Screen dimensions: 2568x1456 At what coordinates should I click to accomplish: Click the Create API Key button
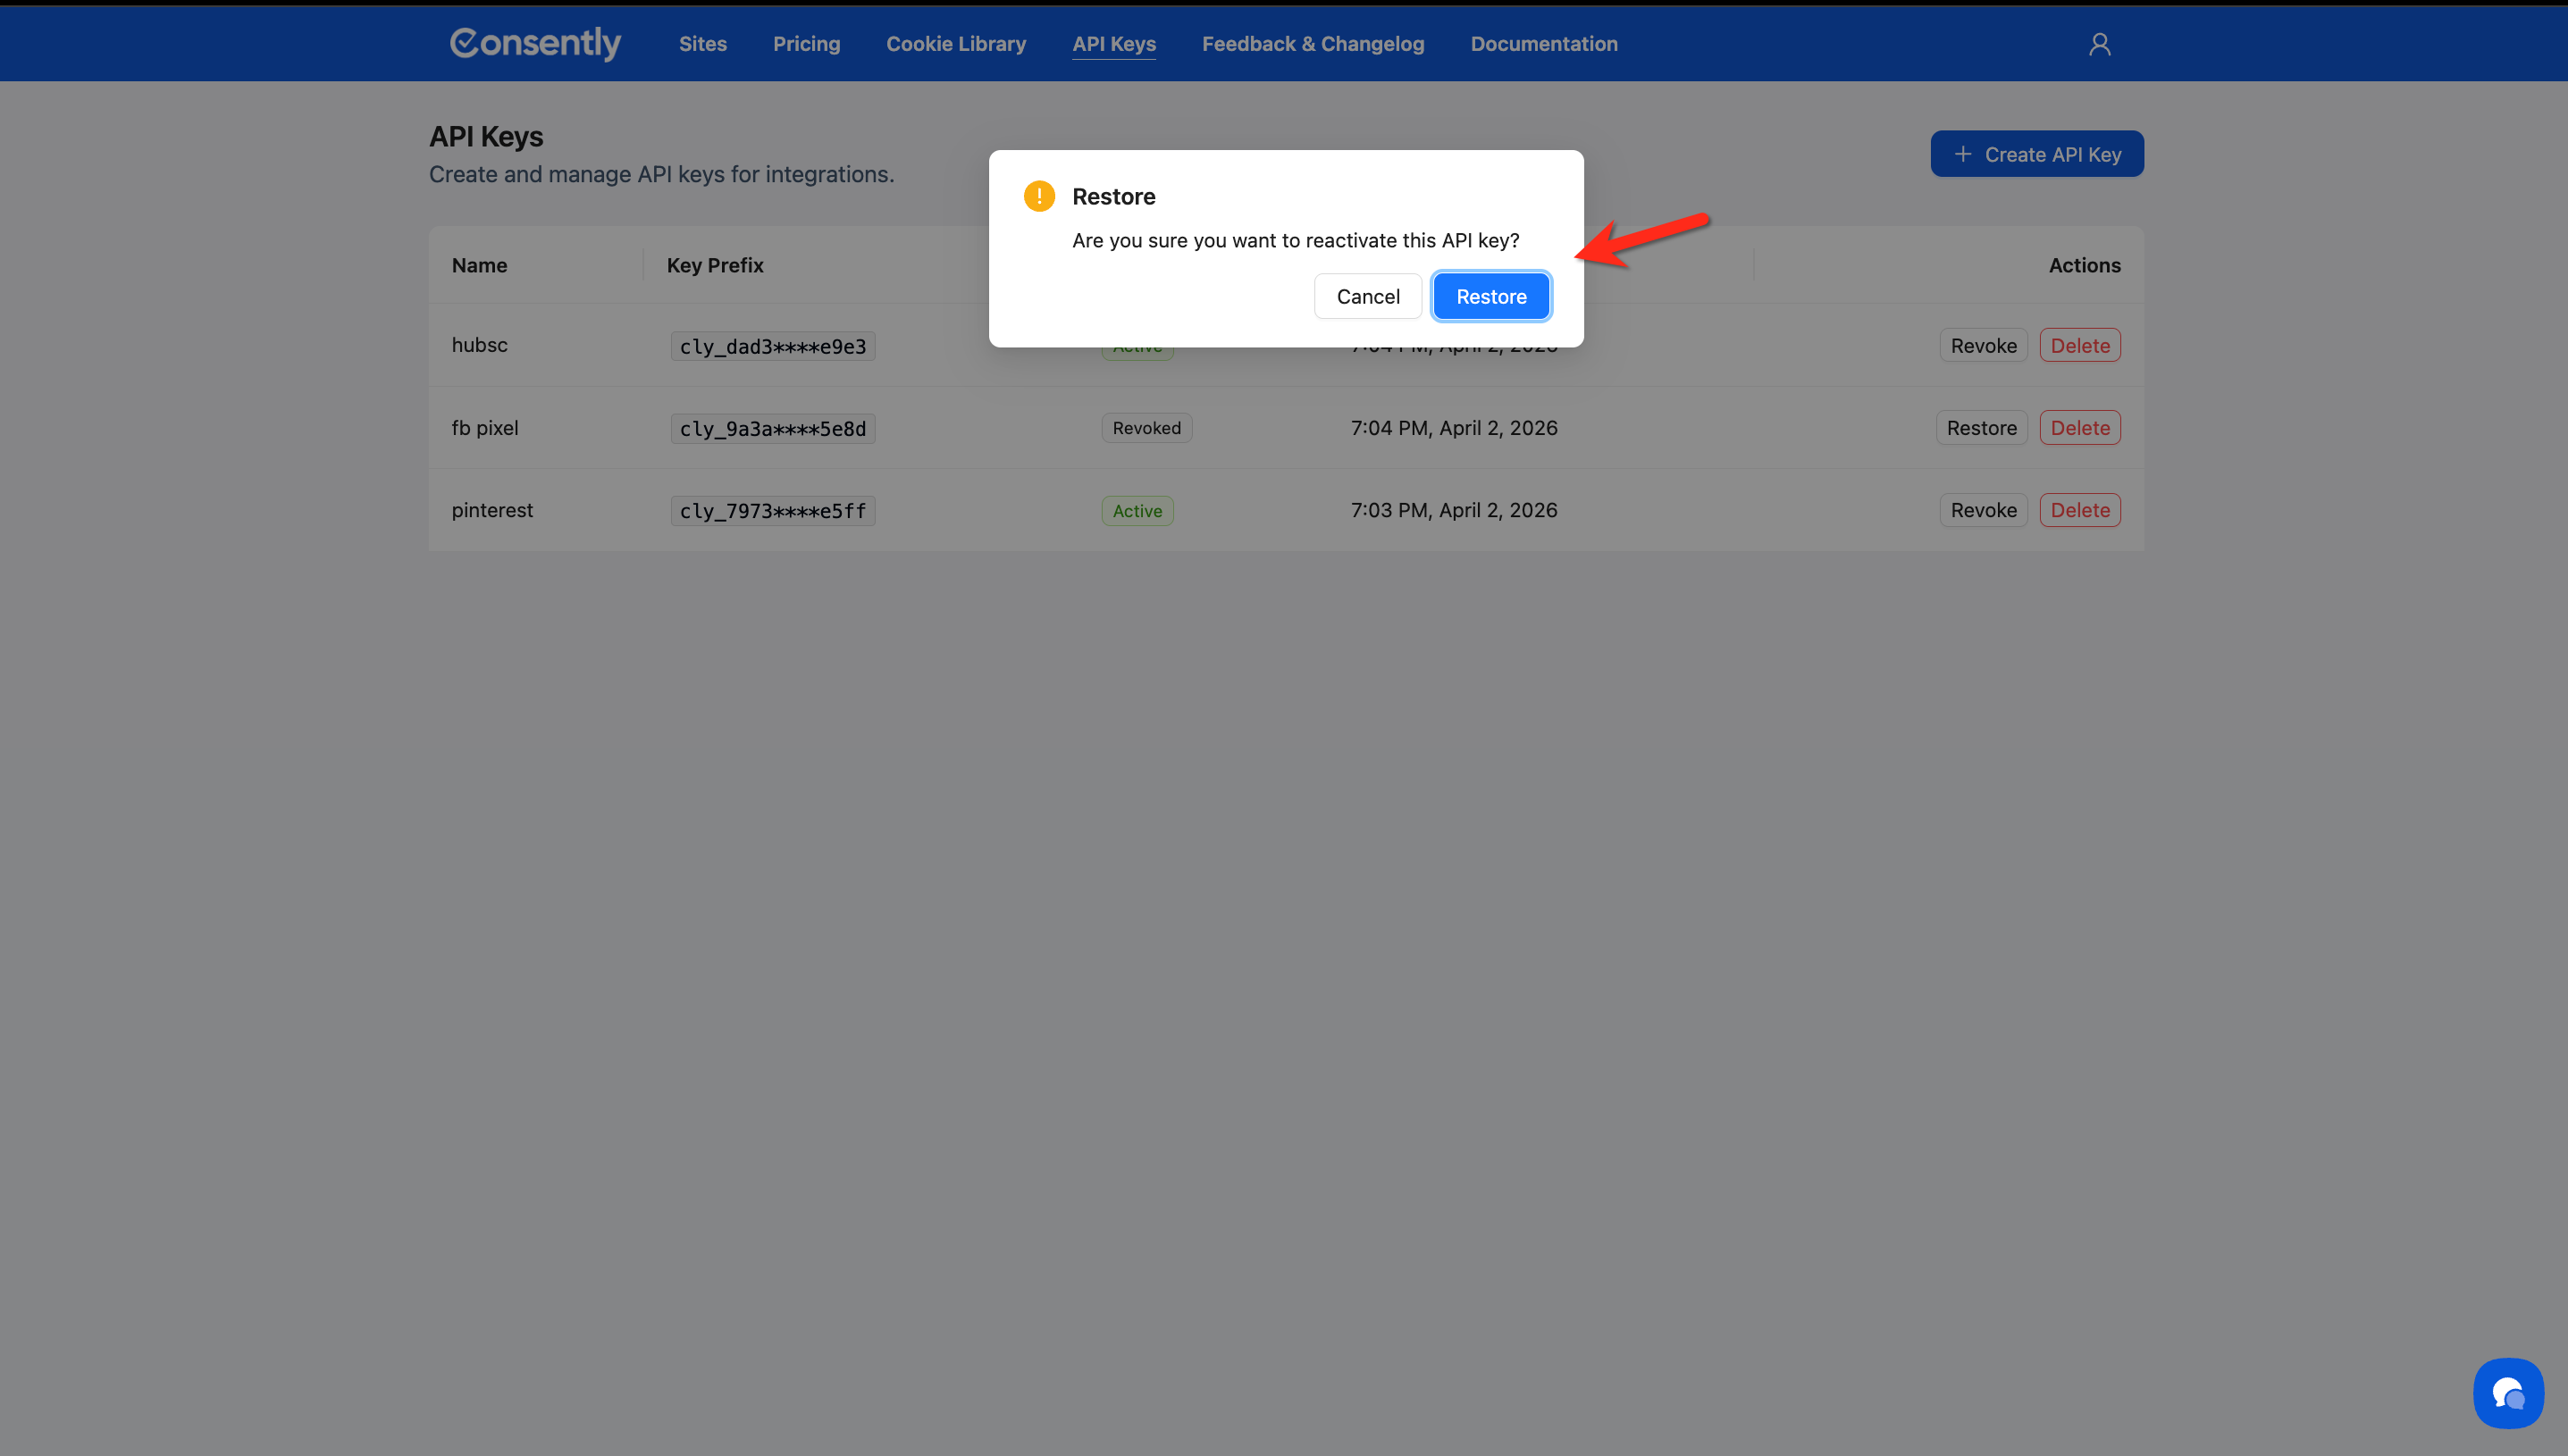[x=2036, y=154]
